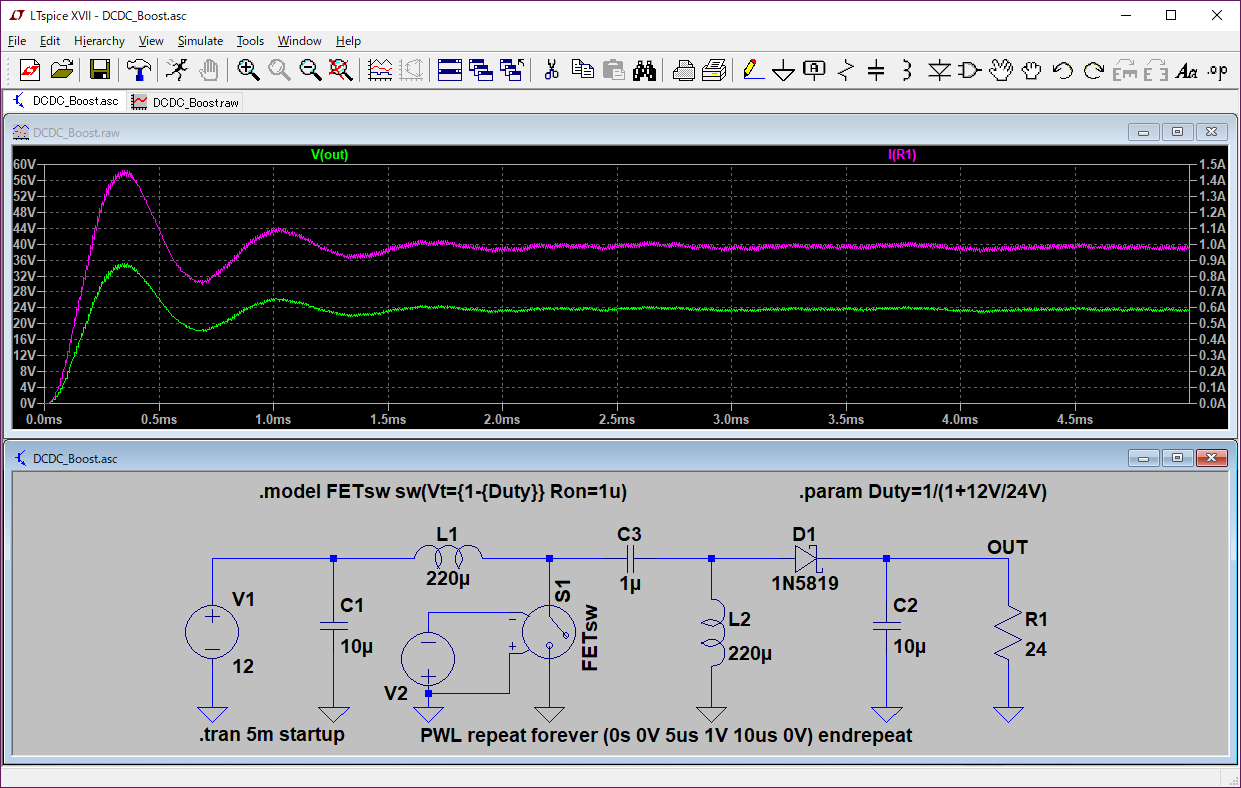Click the Zoom In magnifier icon
The width and height of the screenshot is (1241, 788).
[248, 70]
